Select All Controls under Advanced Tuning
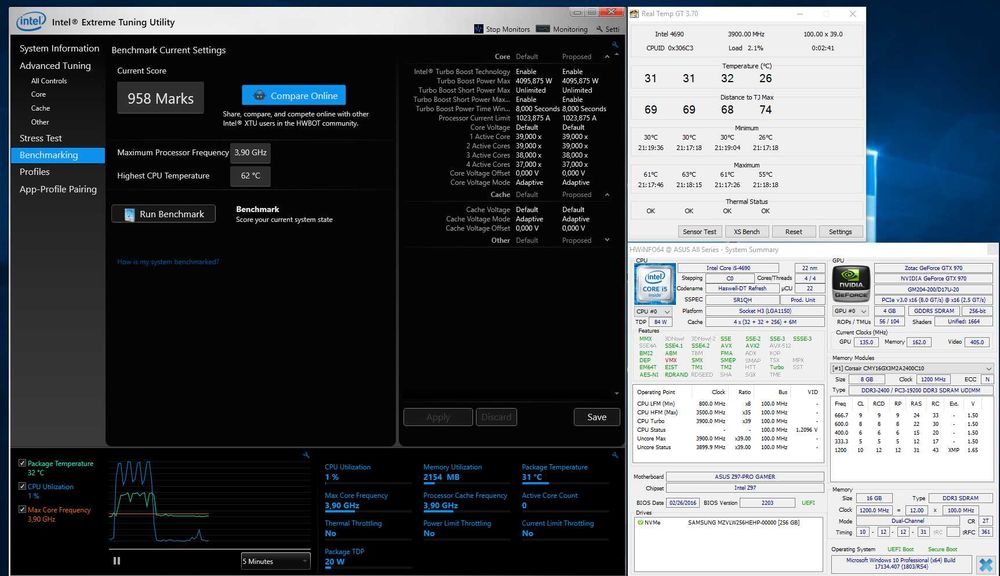Image resolution: width=1000 pixels, height=576 pixels. pos(49,81)
